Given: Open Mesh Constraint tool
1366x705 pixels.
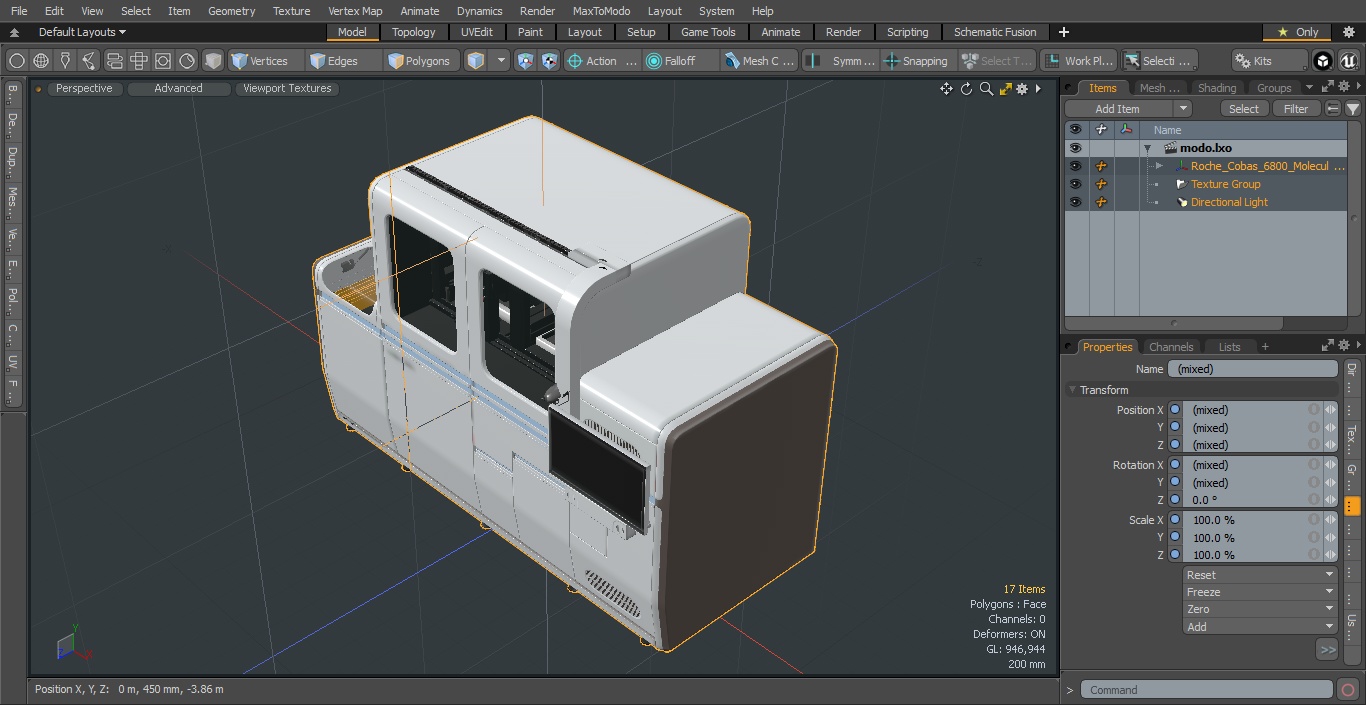Looking at the screenshot, I should point(759,61).
